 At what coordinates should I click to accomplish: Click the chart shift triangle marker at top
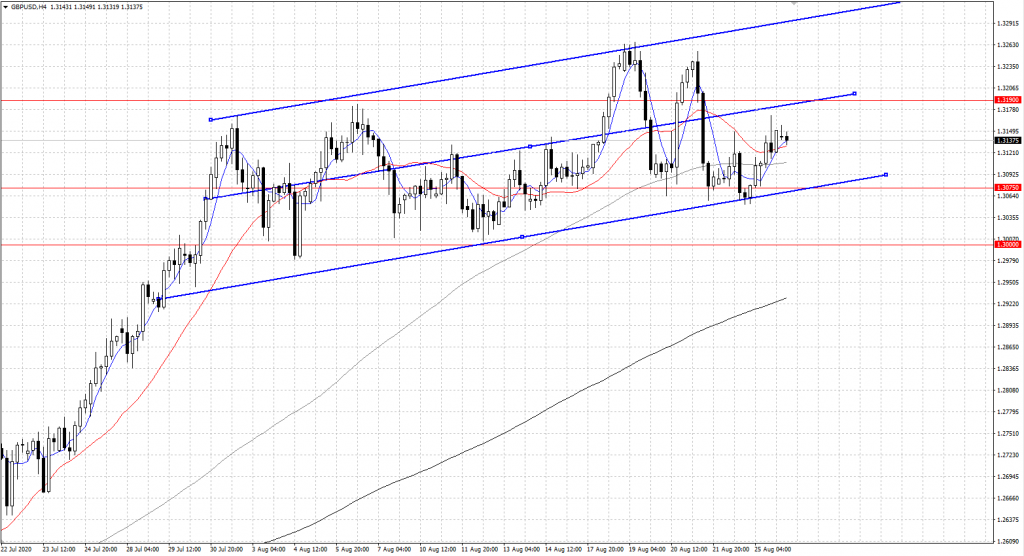point(823,3)
